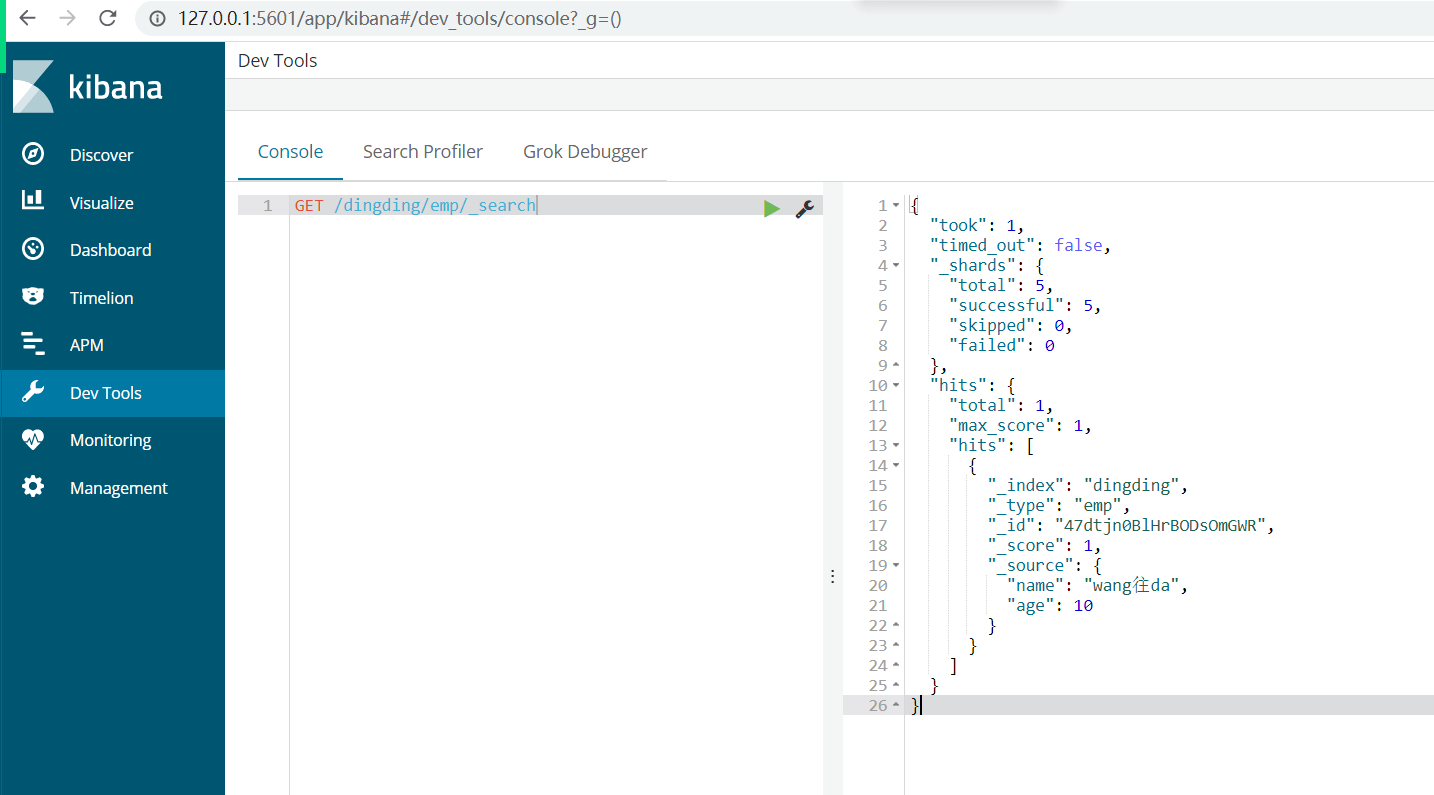Viewport: 1434px width, 795px height.
Task: Click the Management gear icon
Action: coord(33,487)
